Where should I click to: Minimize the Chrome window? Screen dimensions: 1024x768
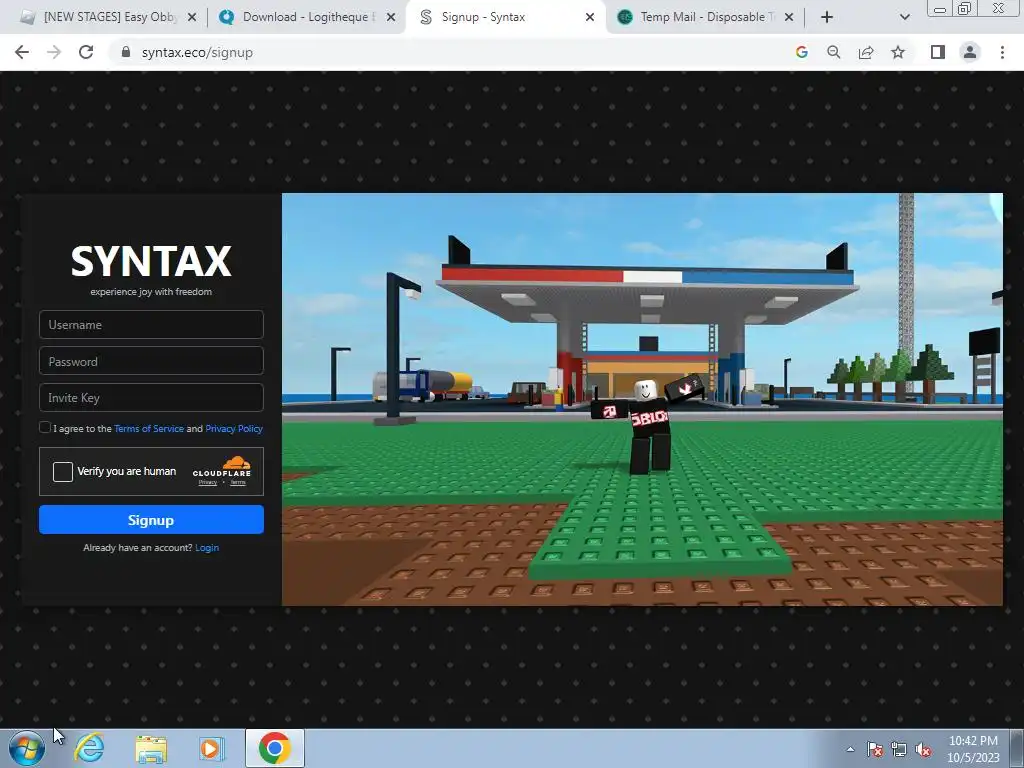pyautogui.click(x=940, y=8)
